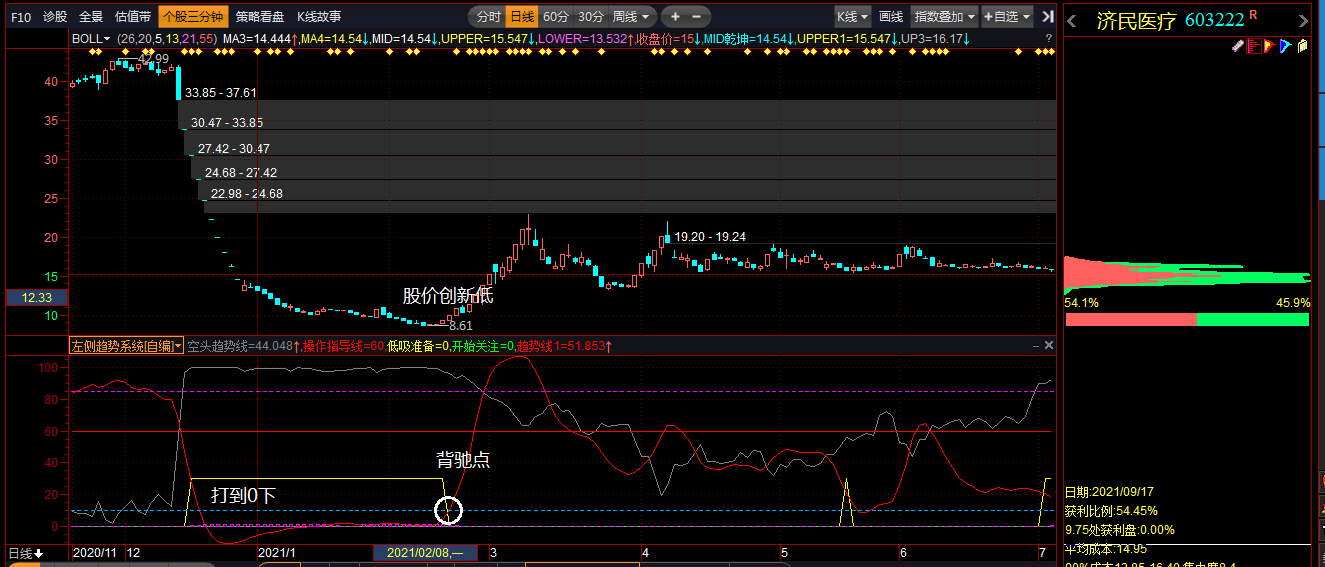Viewport: 1325px width, 567px height.
Task: Open the 左侧趋势系统 indicator dropdown
Action: pyautogui.click(x=126, y=346)
